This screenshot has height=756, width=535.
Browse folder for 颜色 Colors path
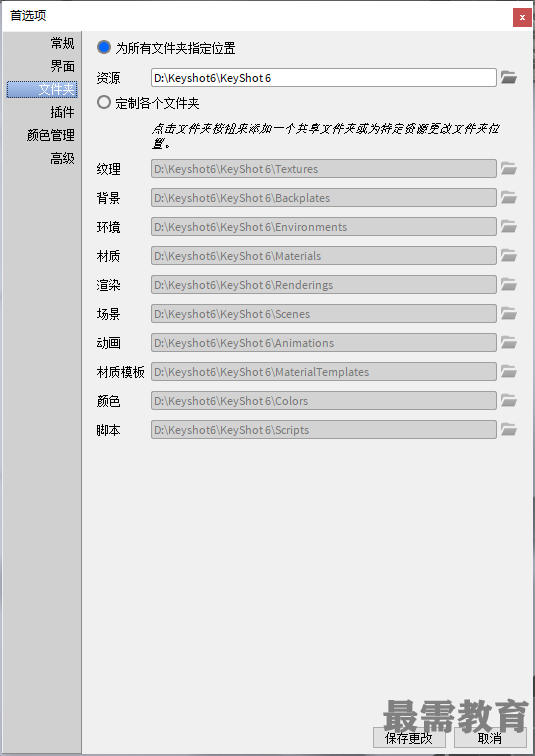click(508, 401)
